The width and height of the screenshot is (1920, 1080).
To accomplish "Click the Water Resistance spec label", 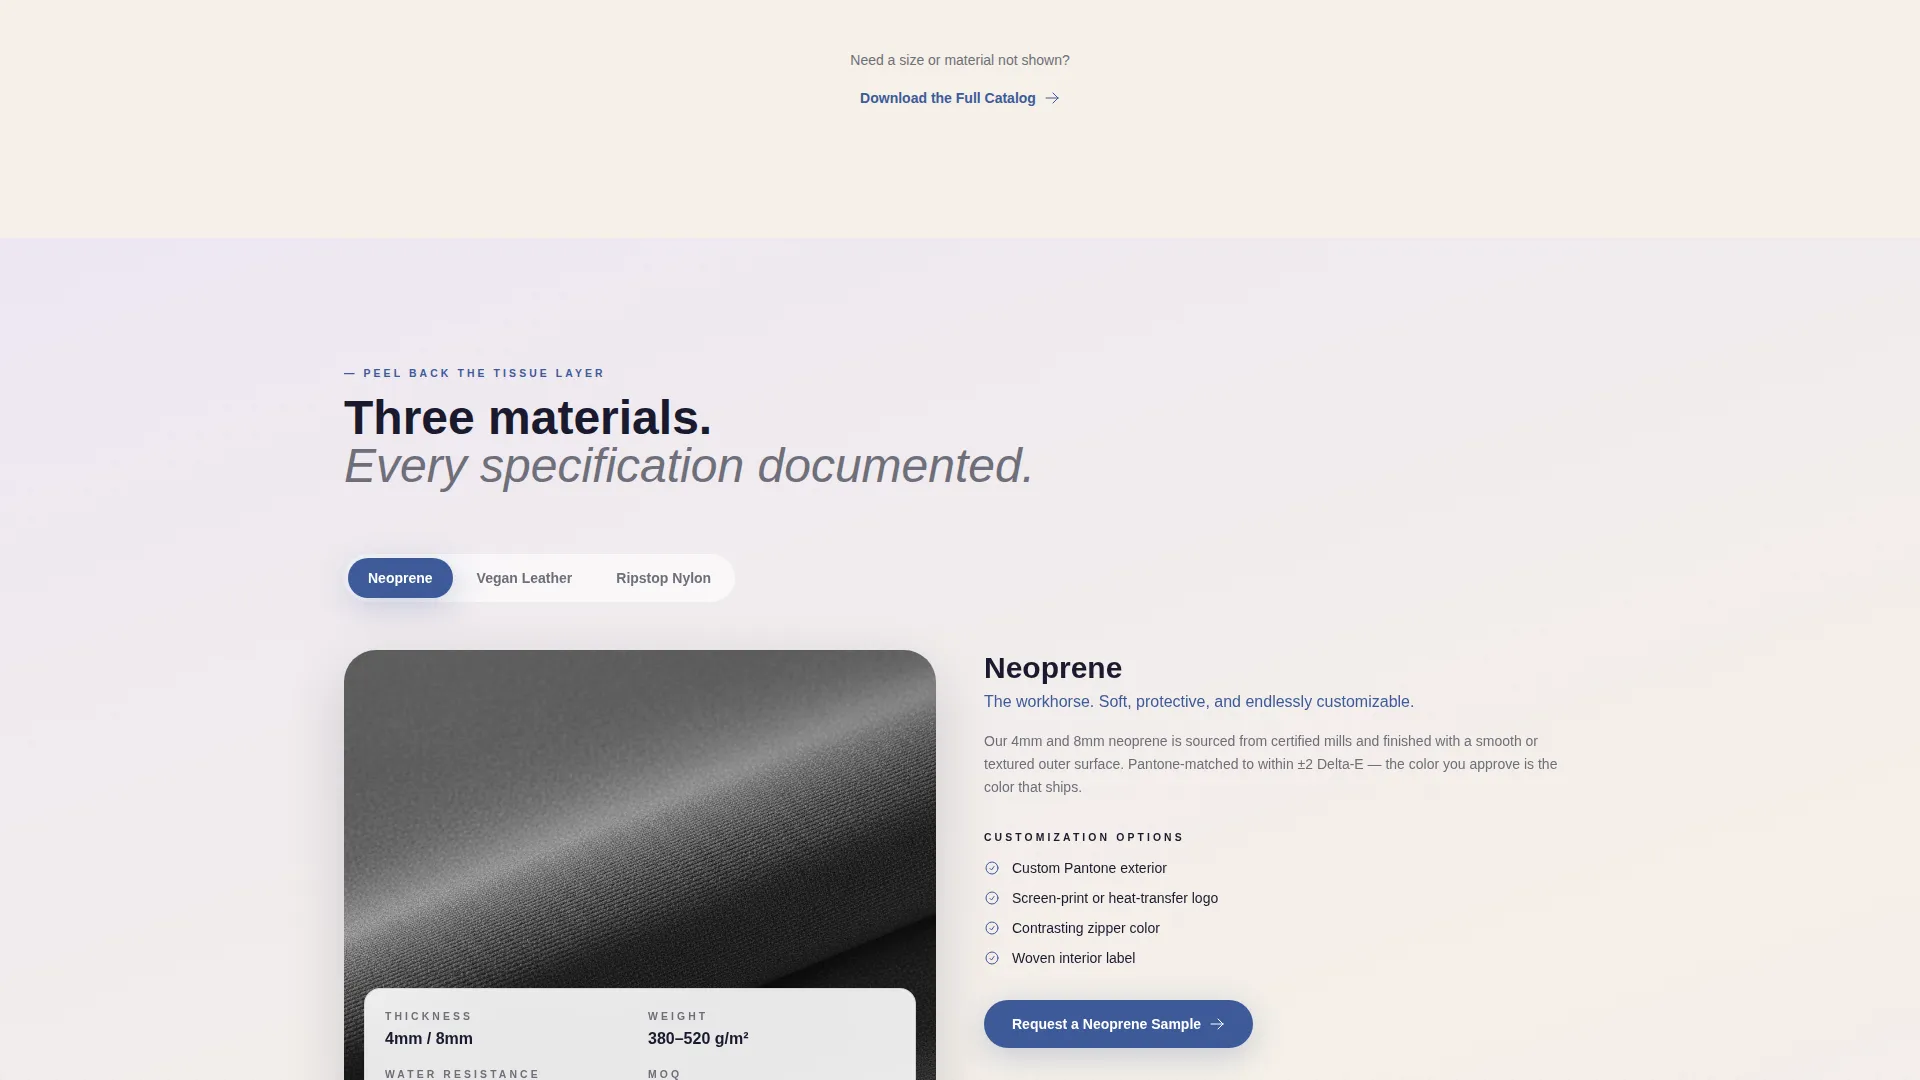I will pos(462,1074).
